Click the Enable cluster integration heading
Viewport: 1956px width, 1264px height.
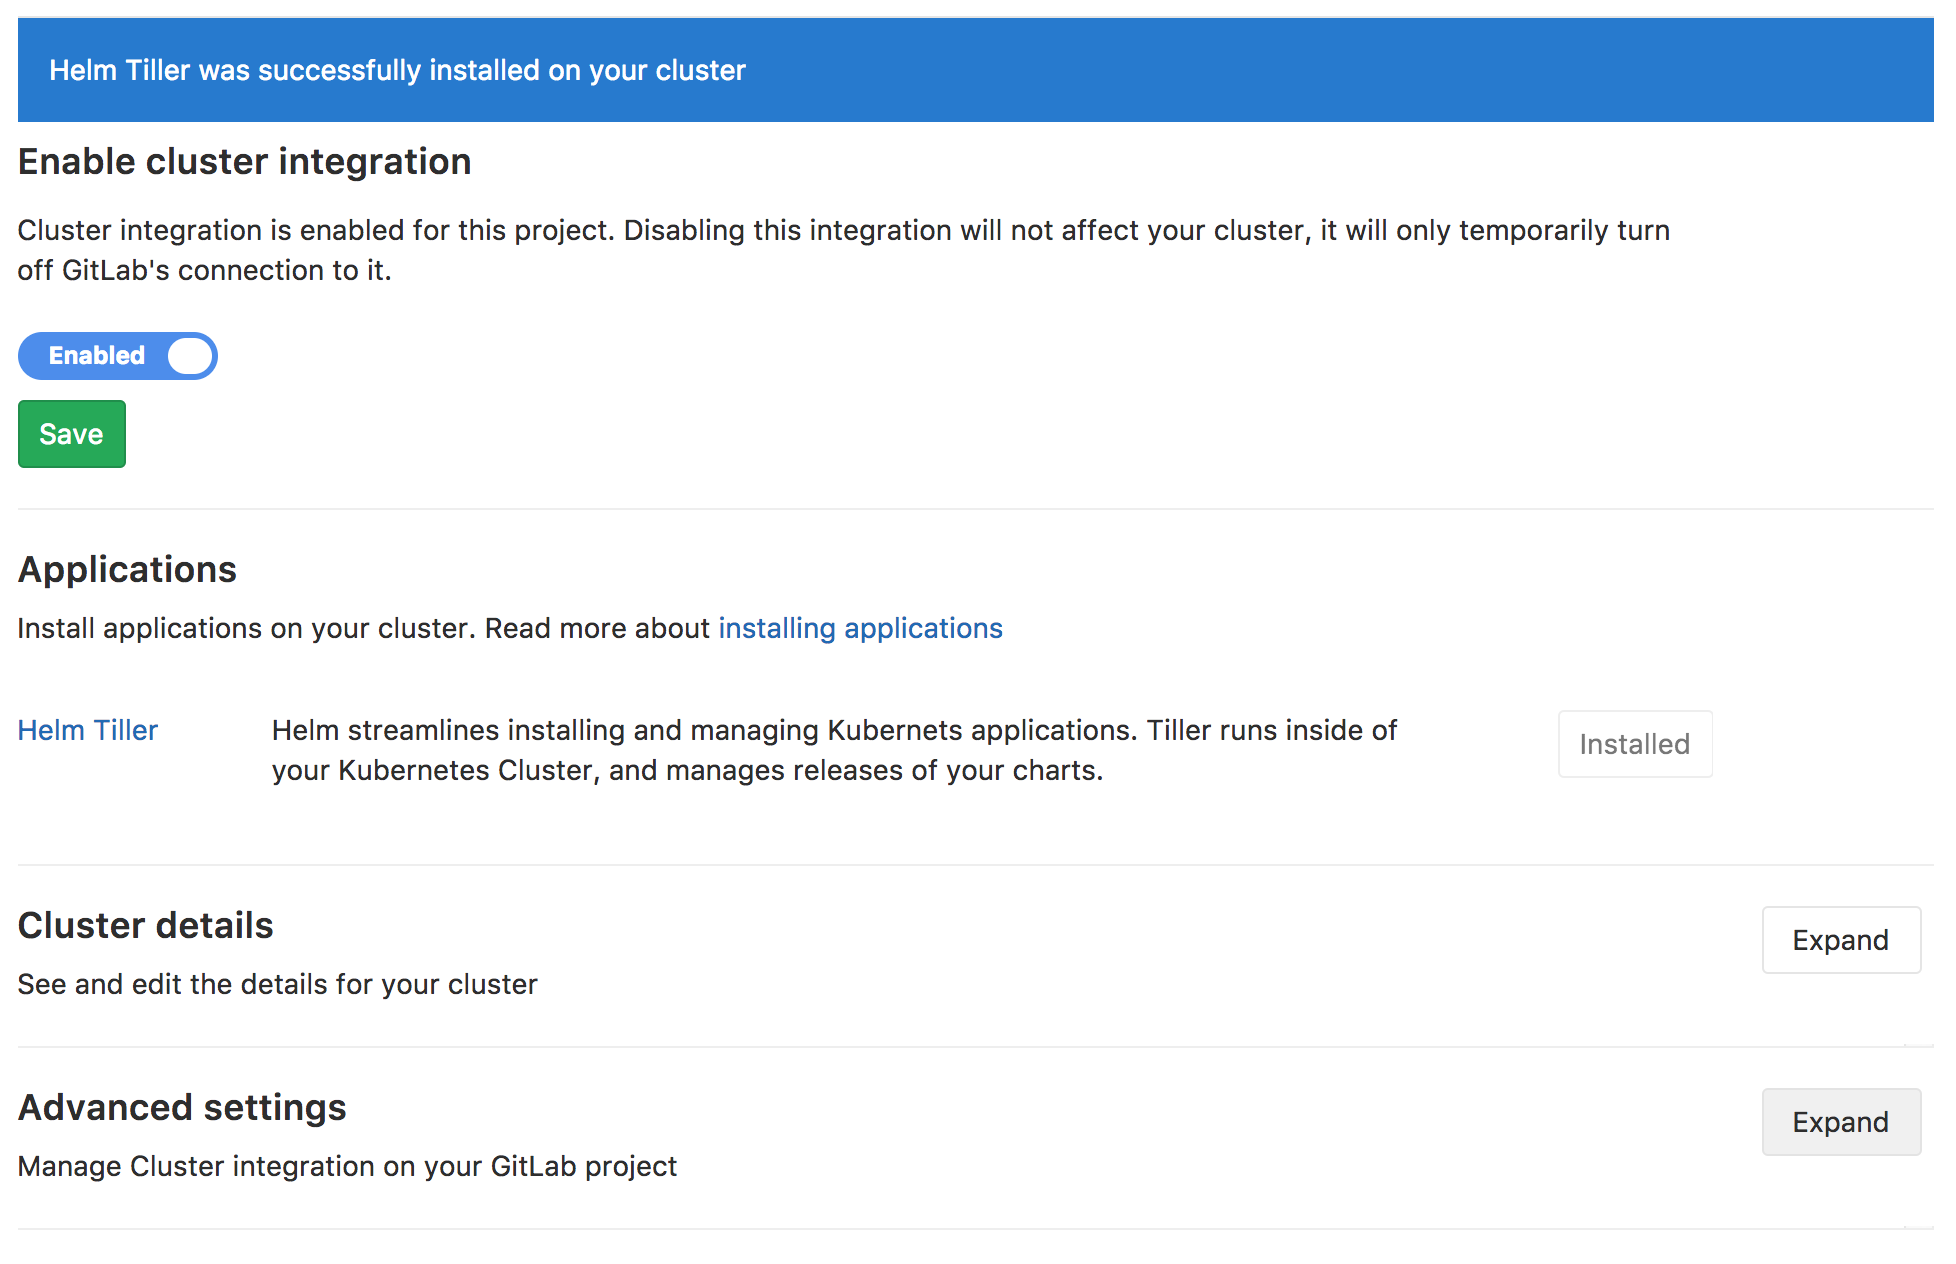244,162
